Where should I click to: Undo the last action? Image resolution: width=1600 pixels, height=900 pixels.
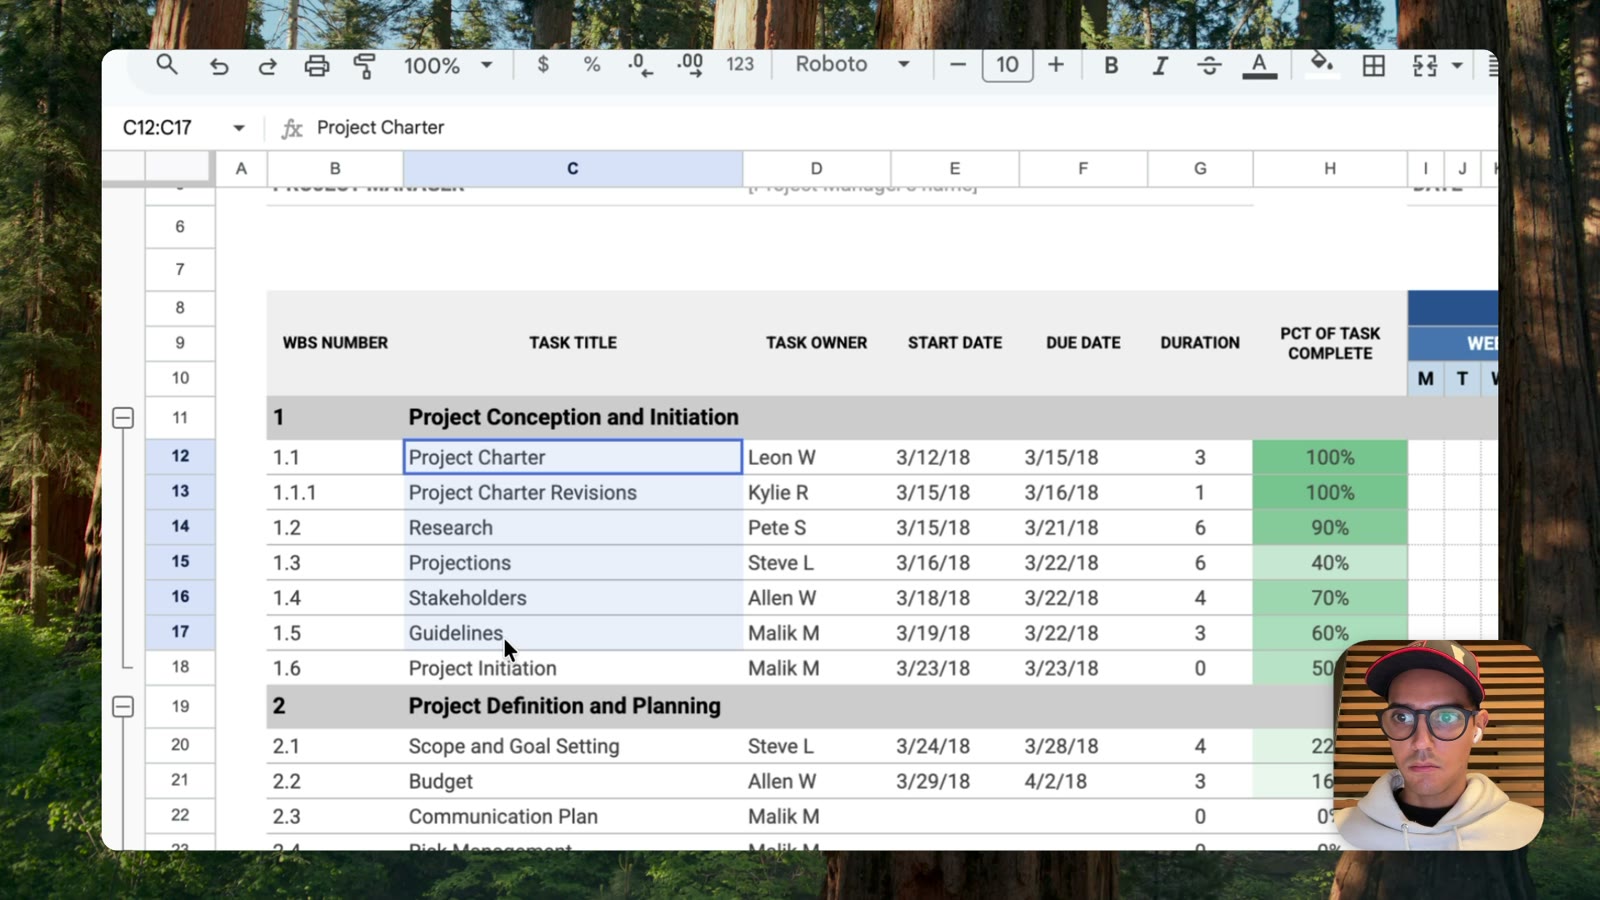click(x=219, y=66)
